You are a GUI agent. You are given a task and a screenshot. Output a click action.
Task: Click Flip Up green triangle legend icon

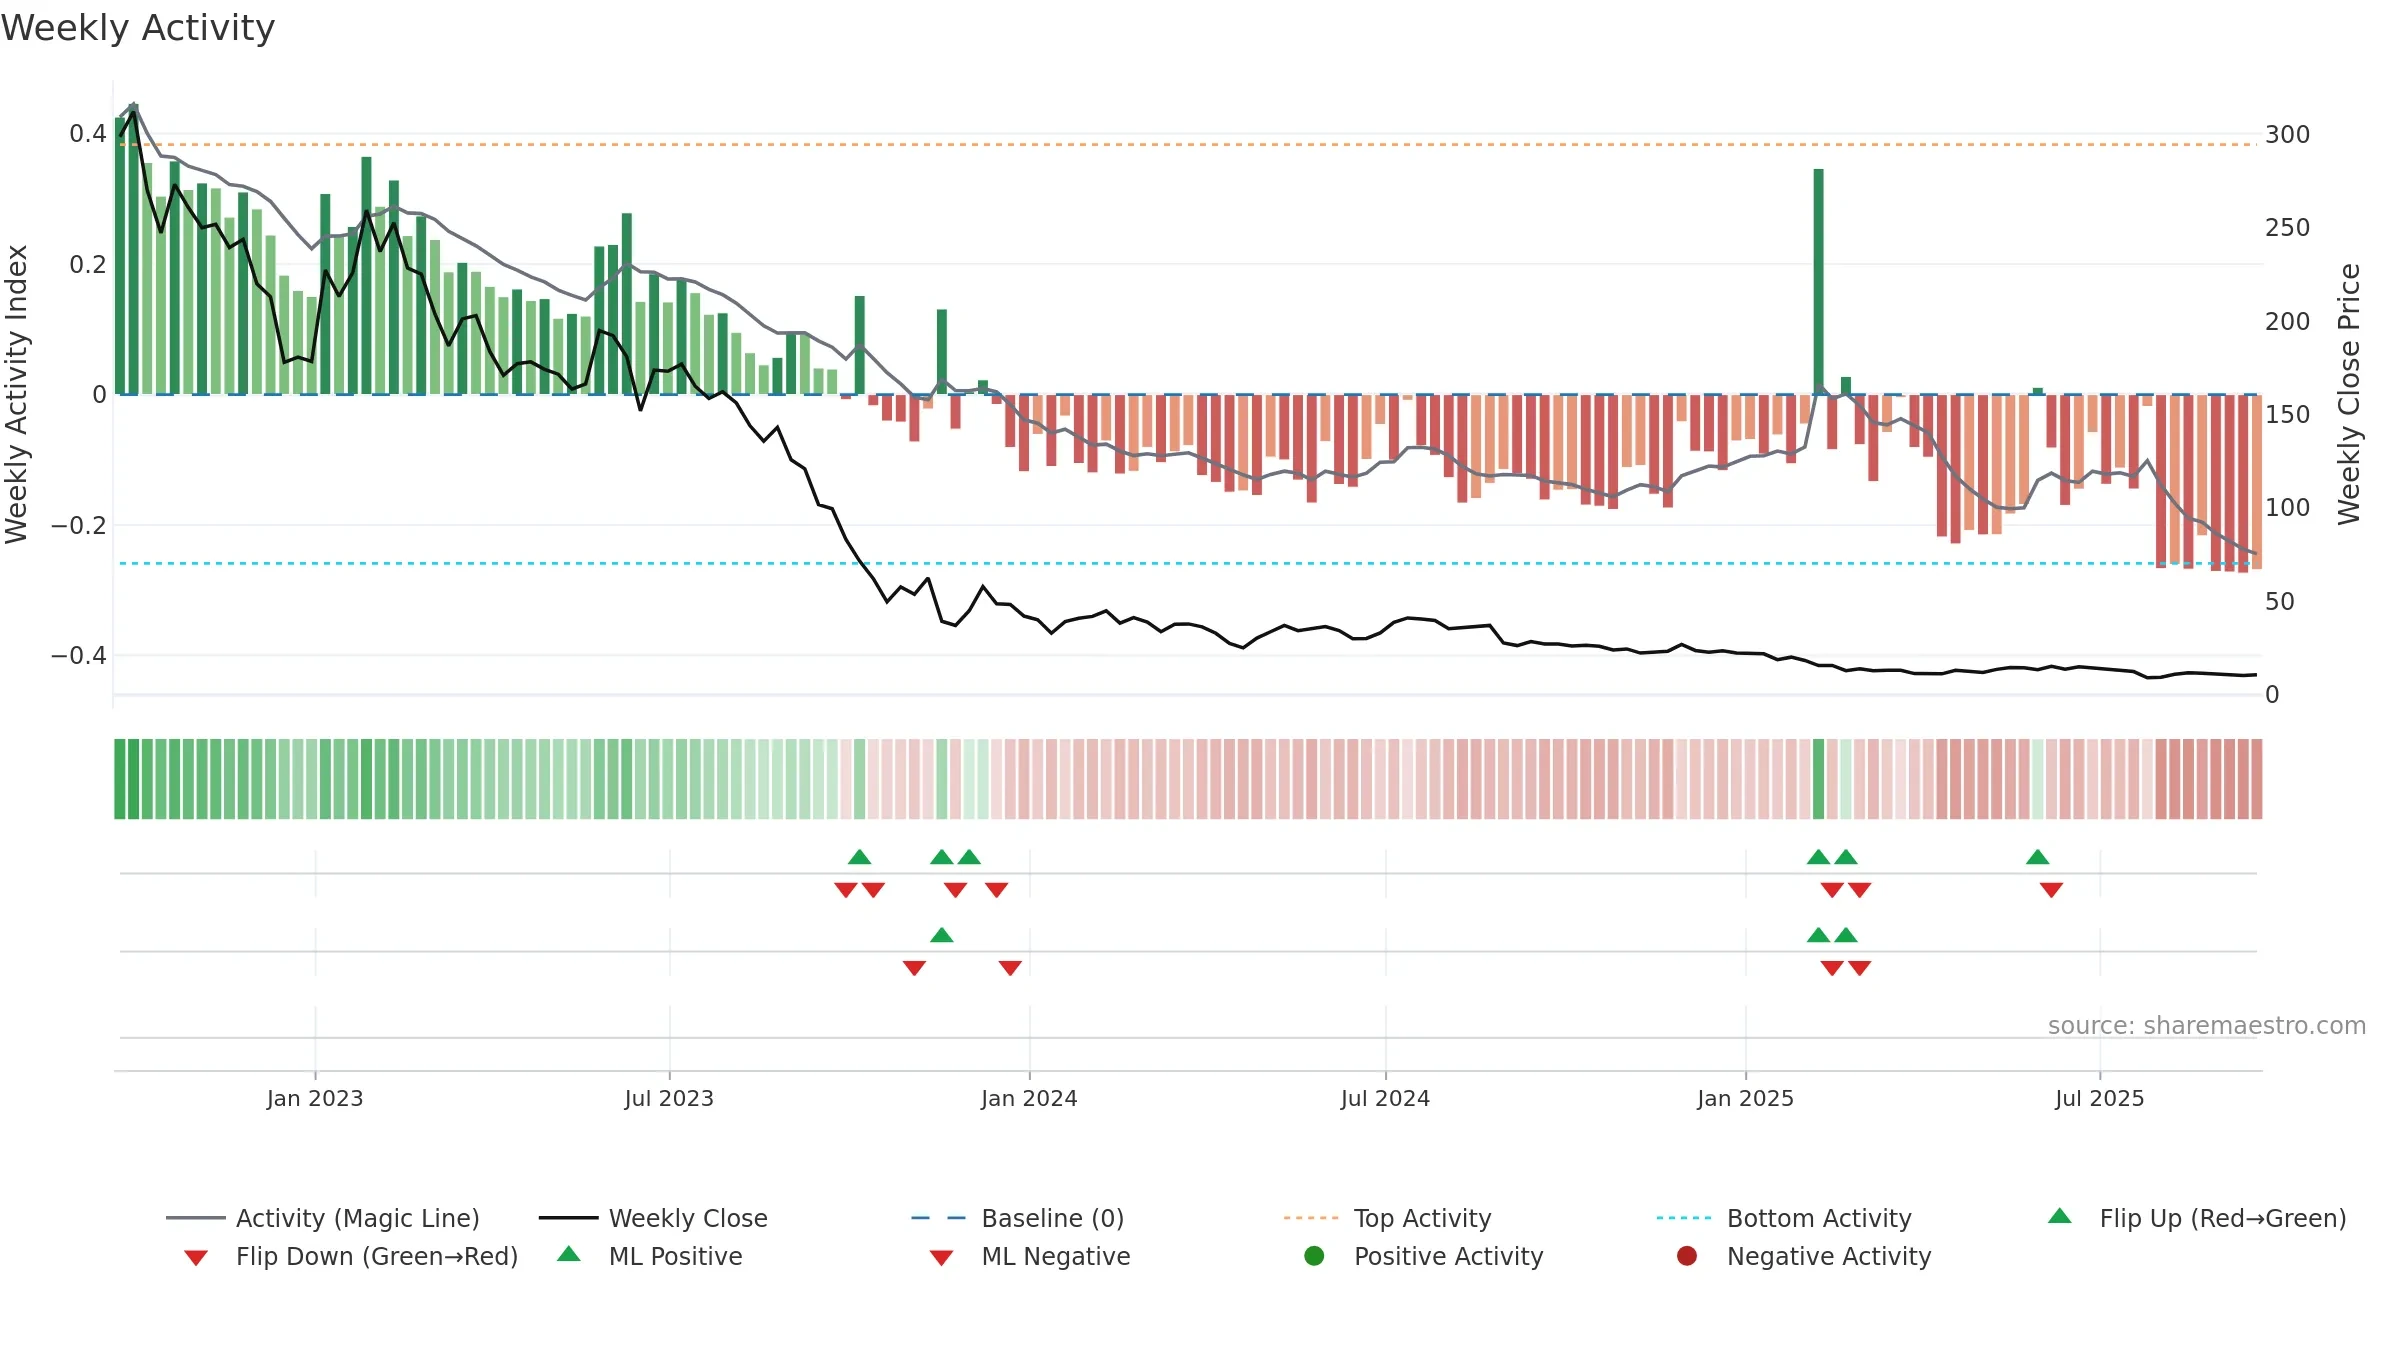tap(2059, 1216)
